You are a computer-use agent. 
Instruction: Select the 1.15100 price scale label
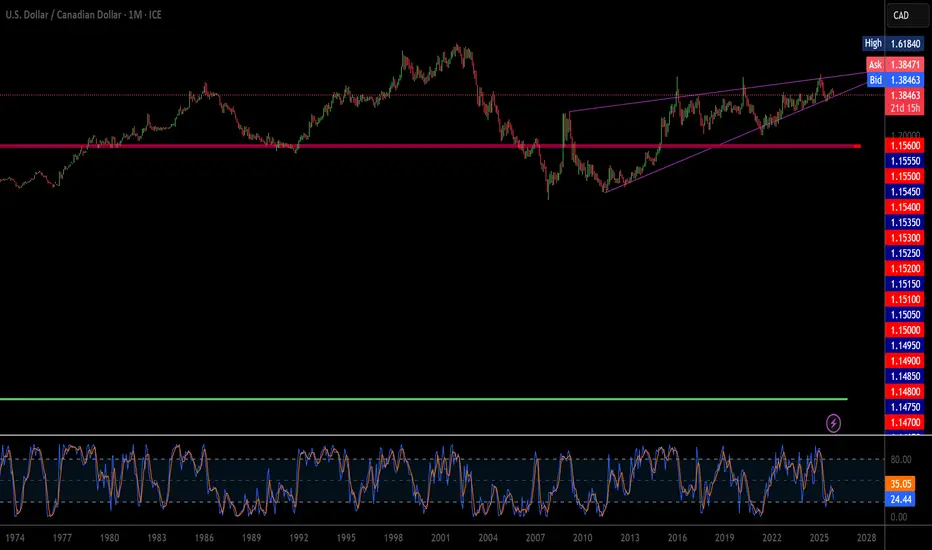click(905, 300)
